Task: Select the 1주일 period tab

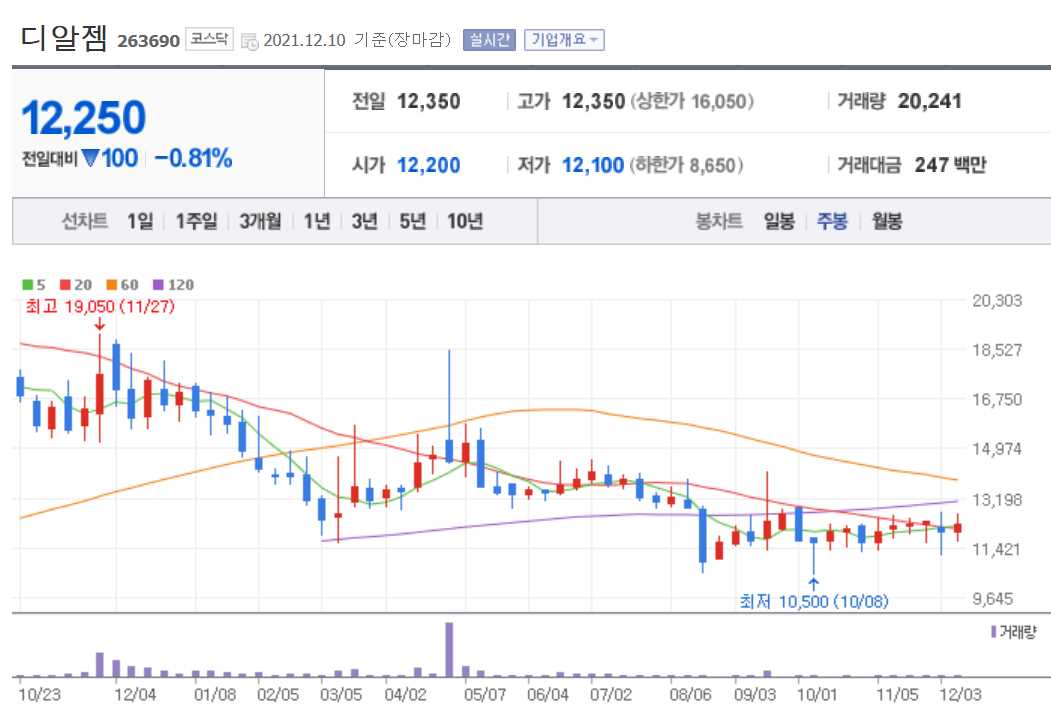Action: pyautogui.click(x=196, y=221)
